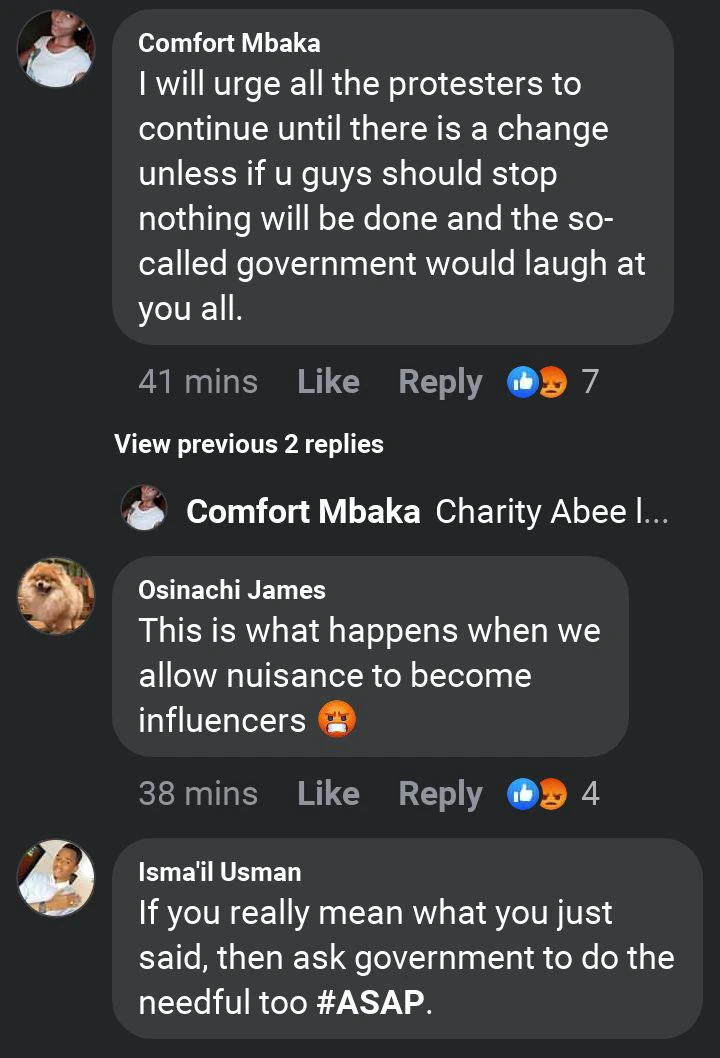
Task: Expand the truncated Charity Abee reply
Action: pos(551,511)
